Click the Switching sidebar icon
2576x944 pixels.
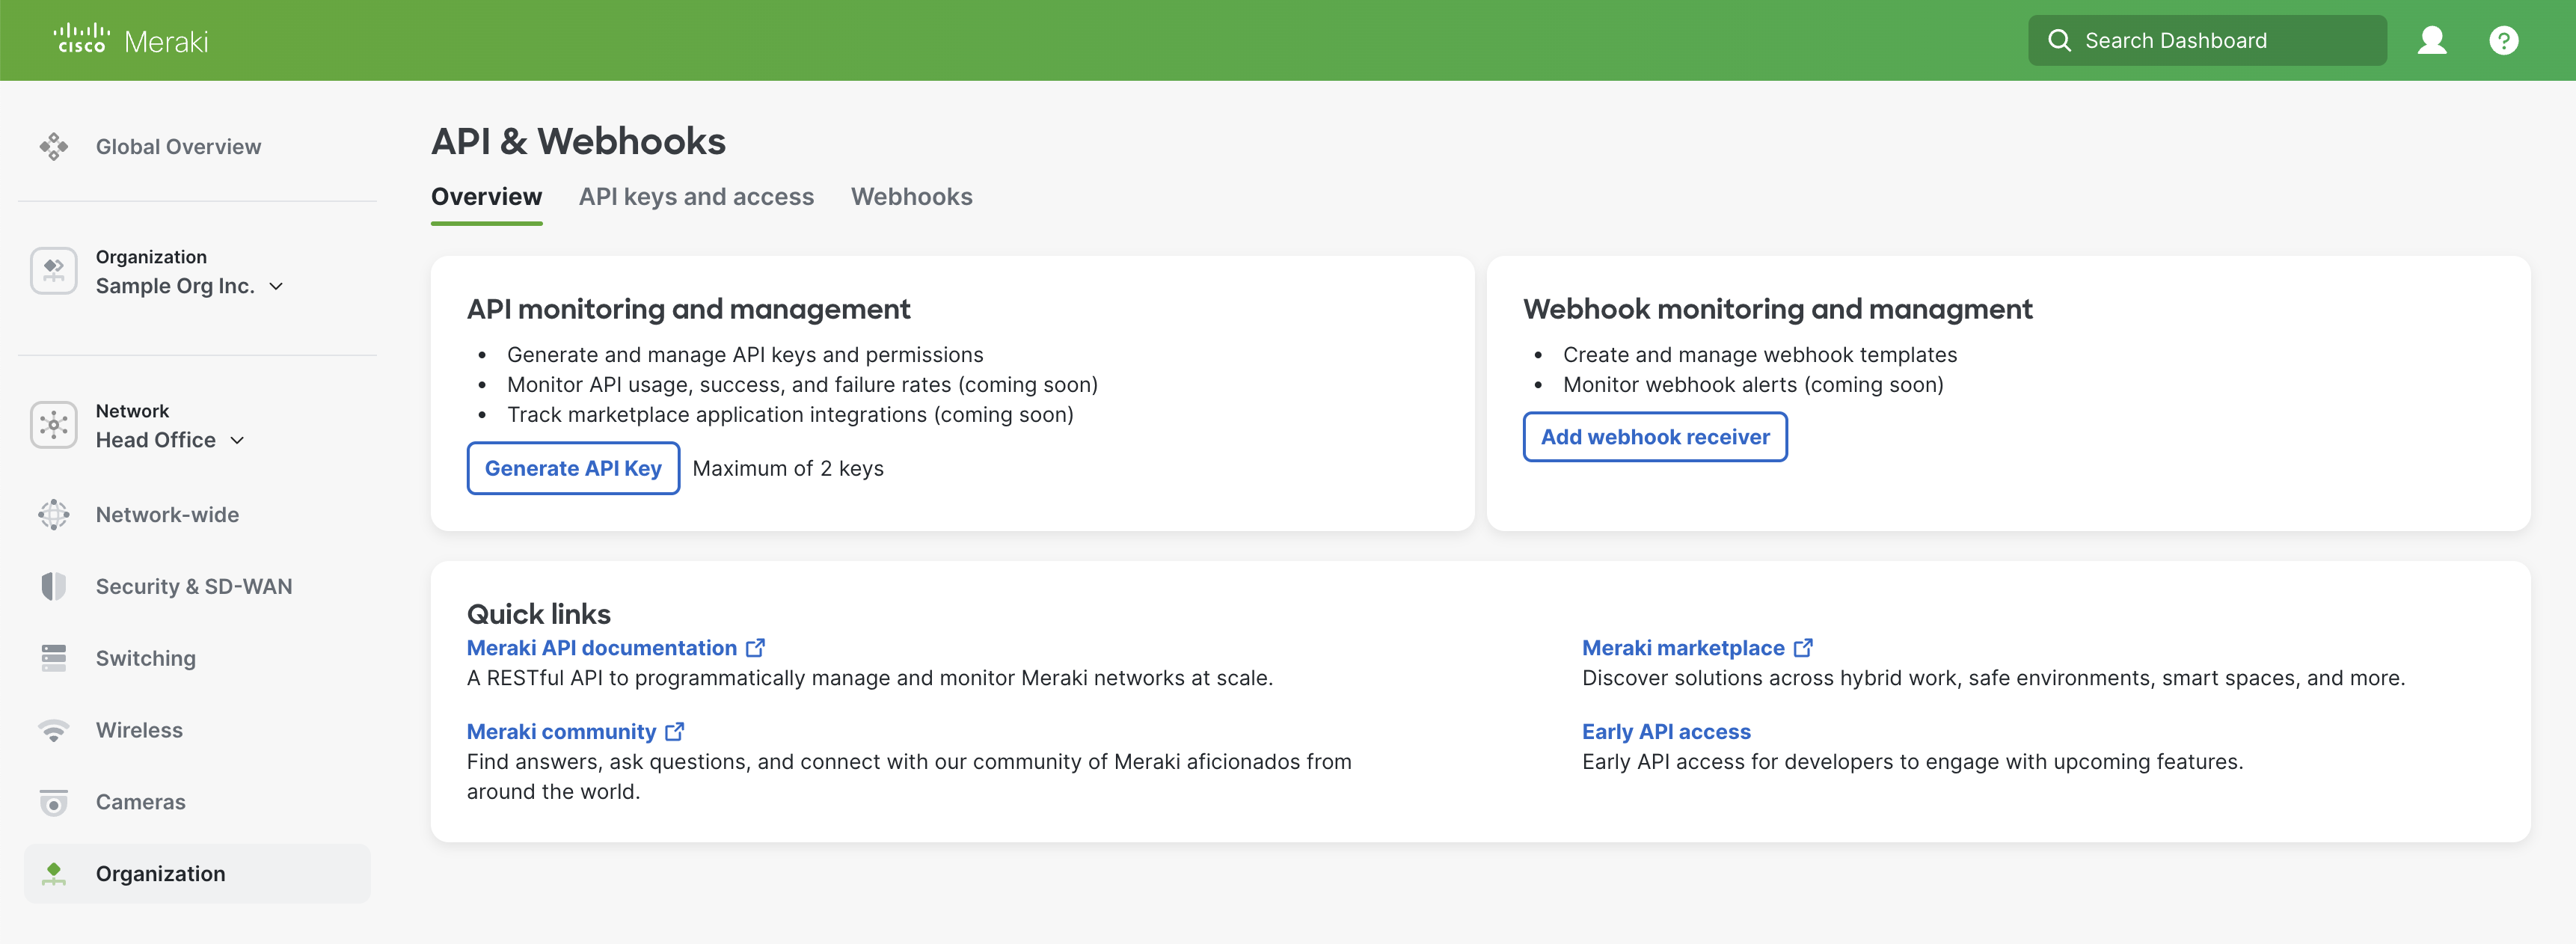(x=54, y=658)
